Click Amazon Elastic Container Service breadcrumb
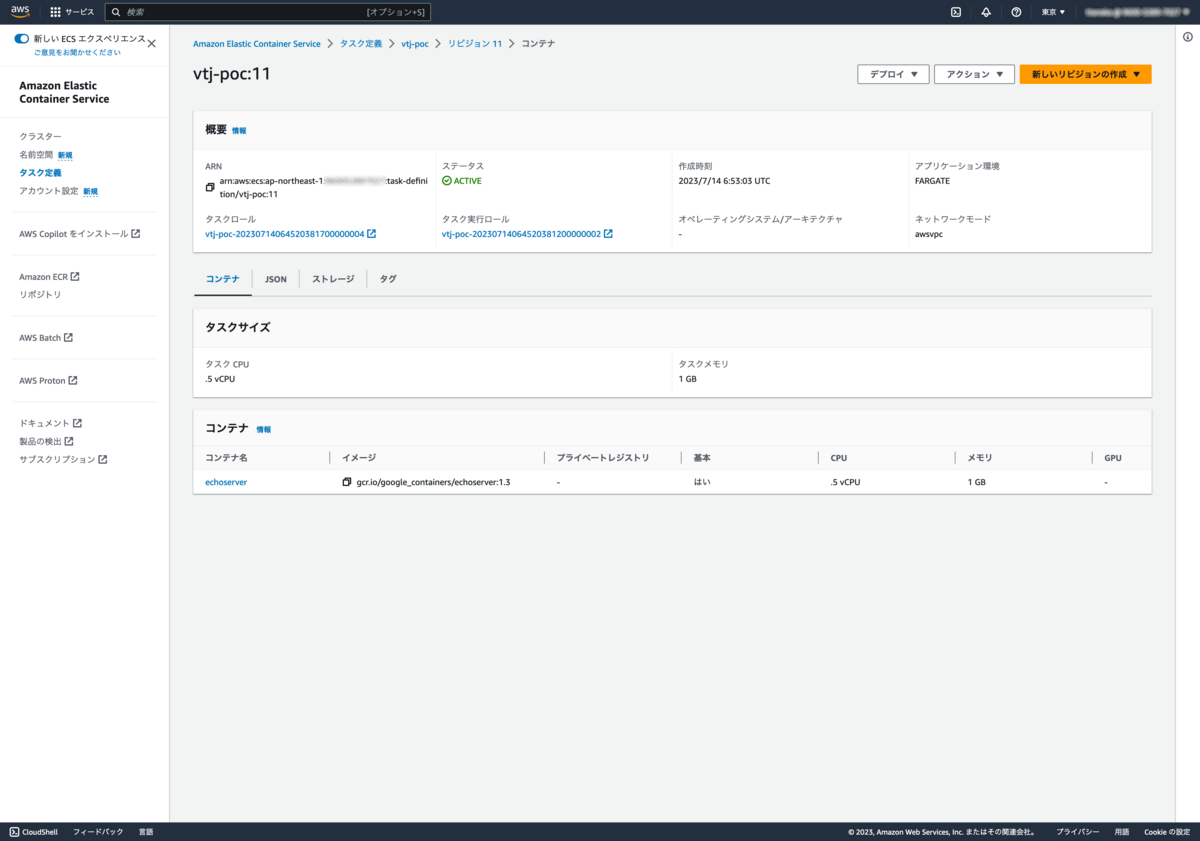 (x=257, y=44)
